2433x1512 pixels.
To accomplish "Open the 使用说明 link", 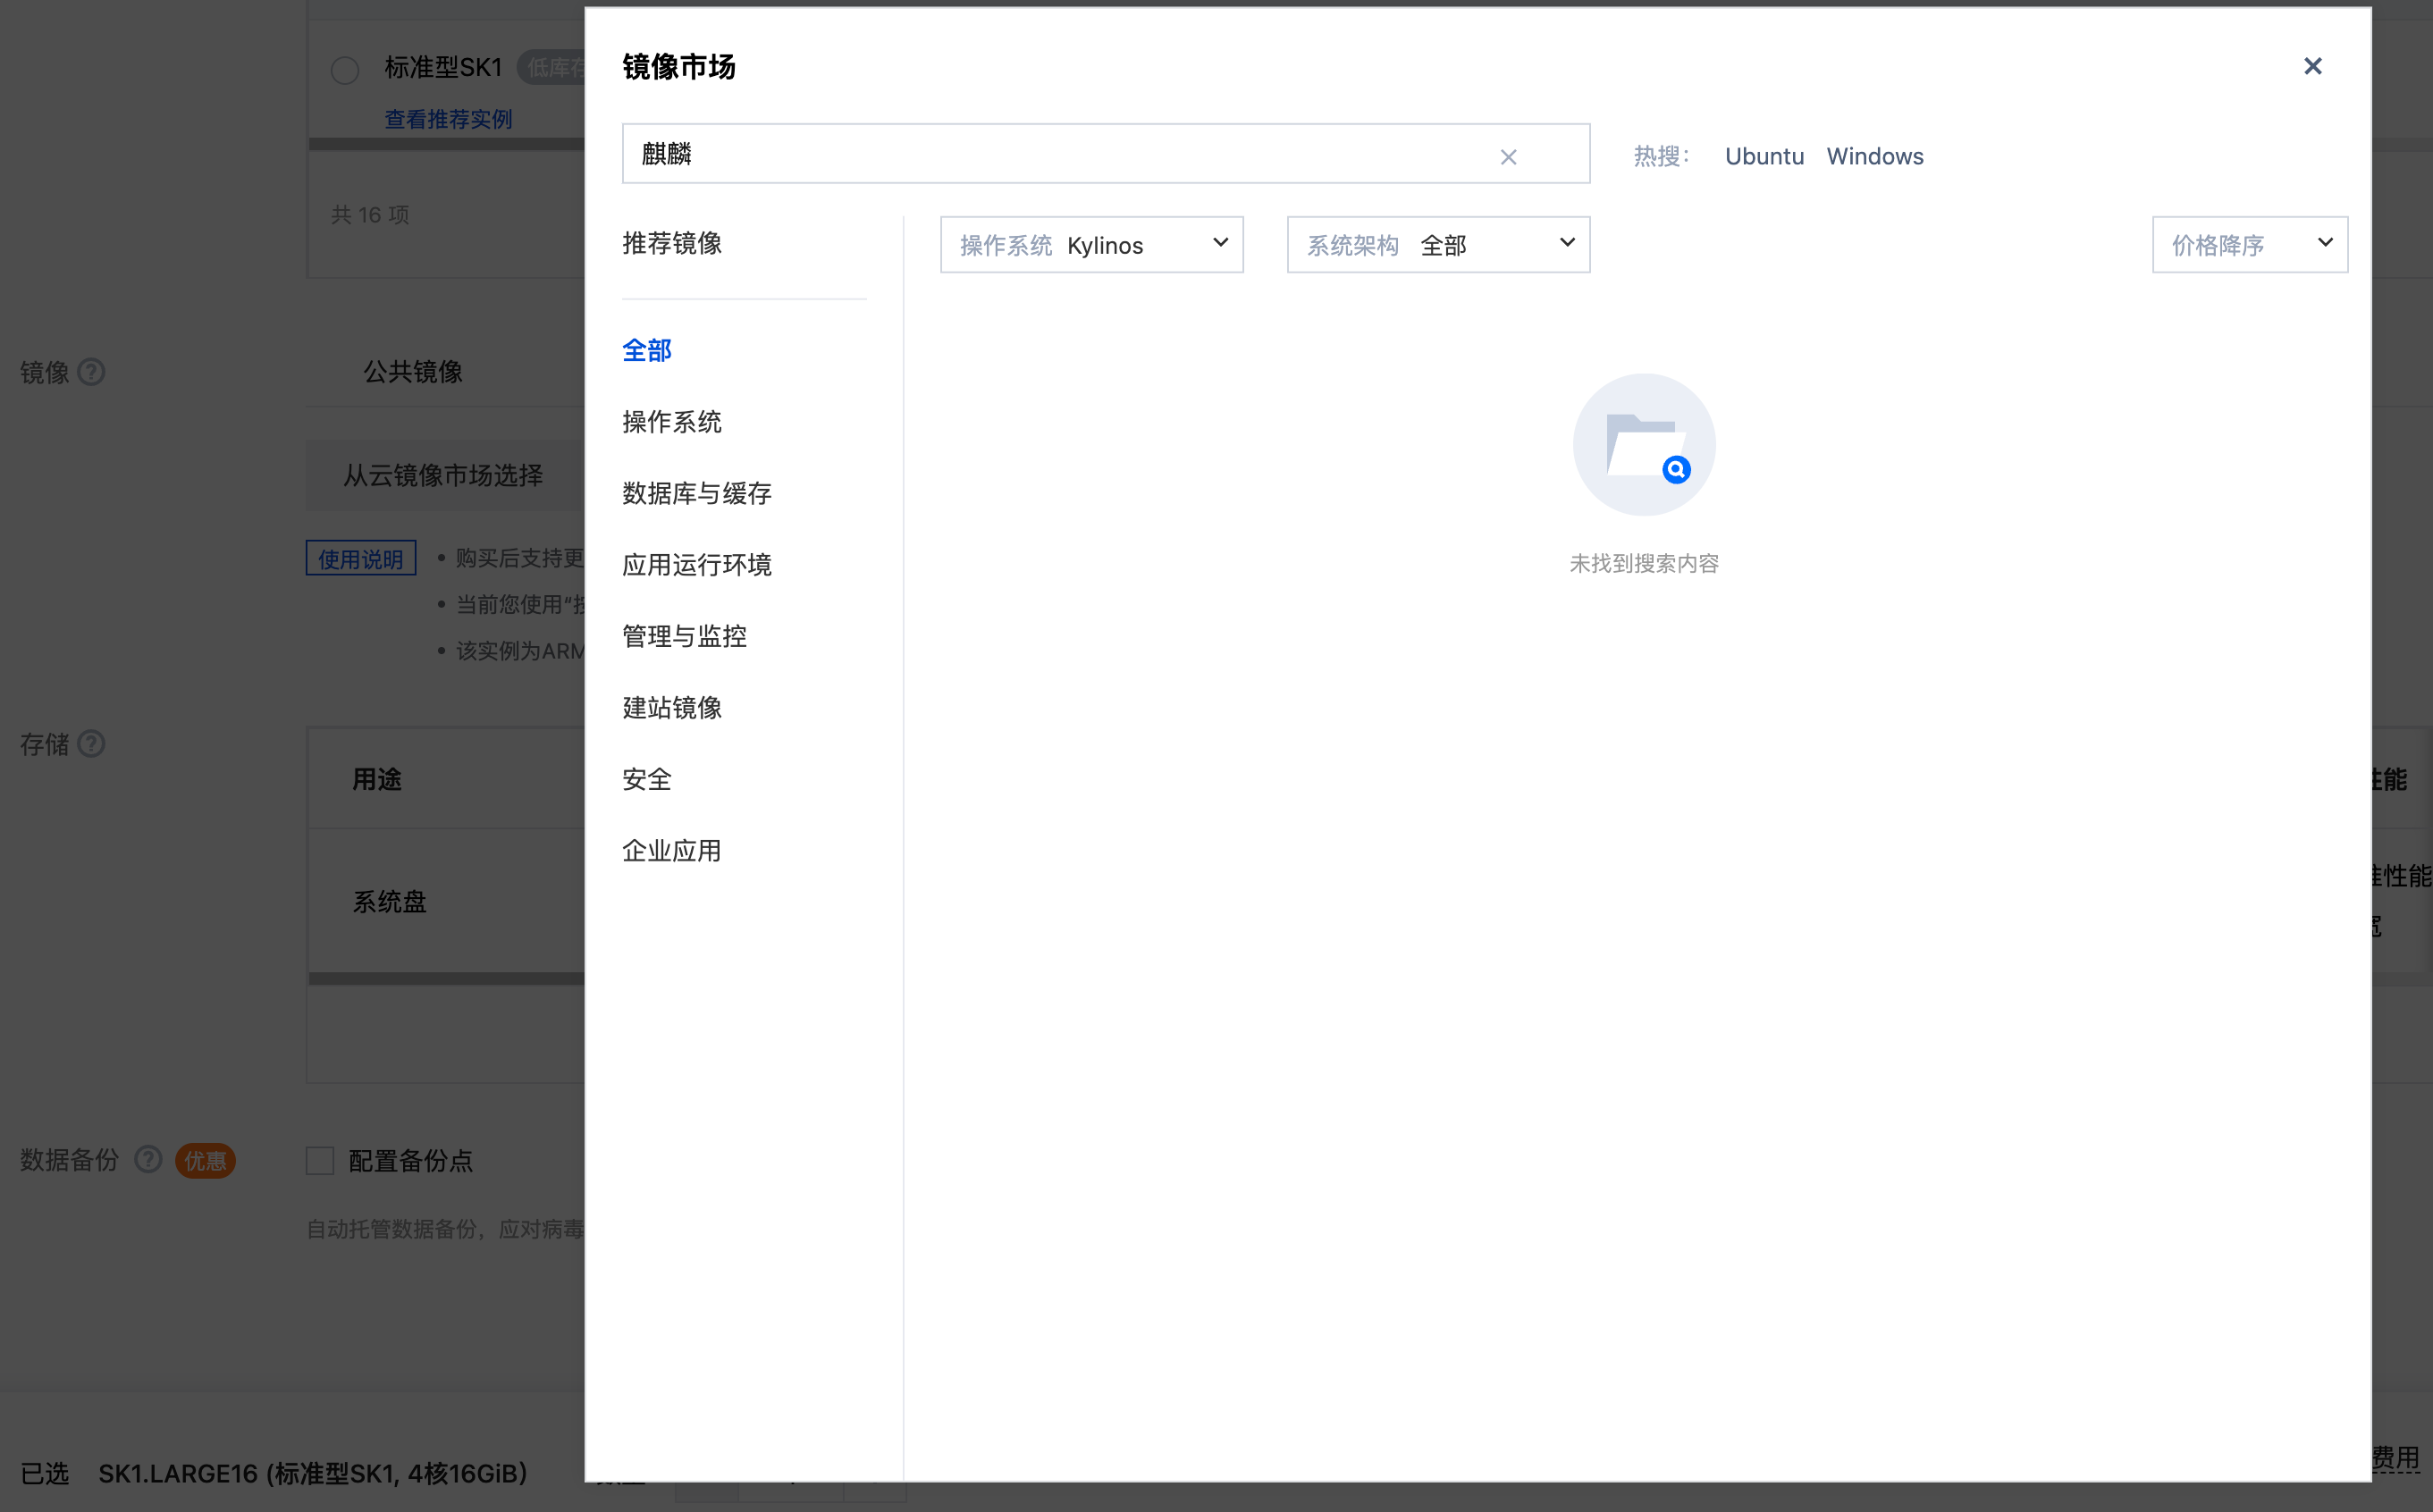I will pyautogui.click(x=361, y=558).
